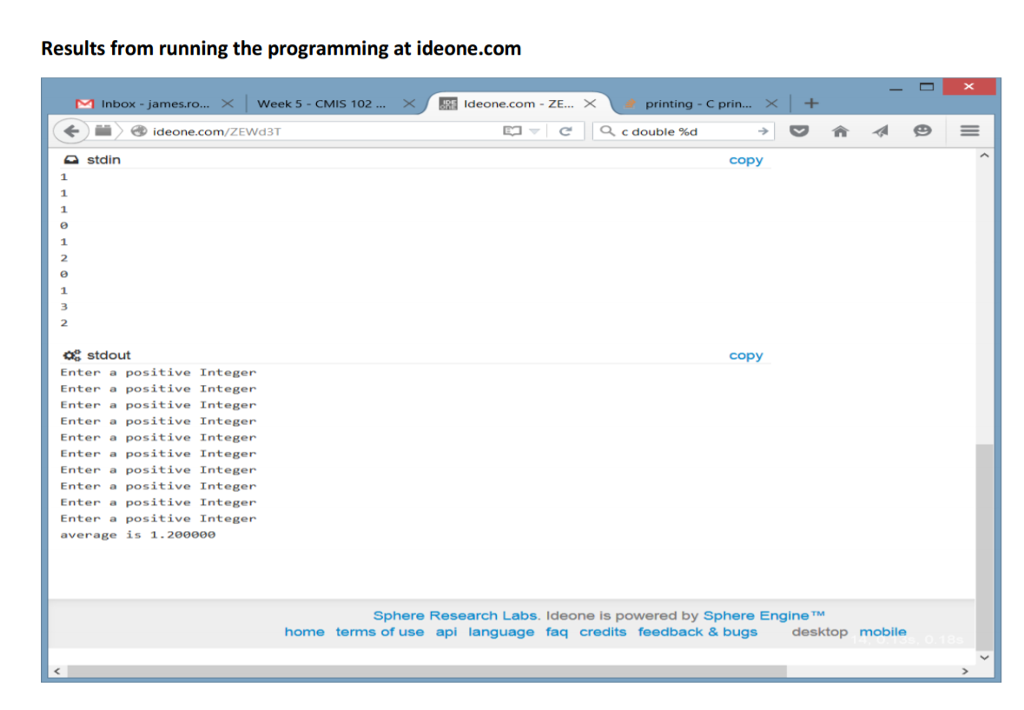Click the stdout heading label
The height and width of the screenshot is (710, 1024).
(108, 355)
